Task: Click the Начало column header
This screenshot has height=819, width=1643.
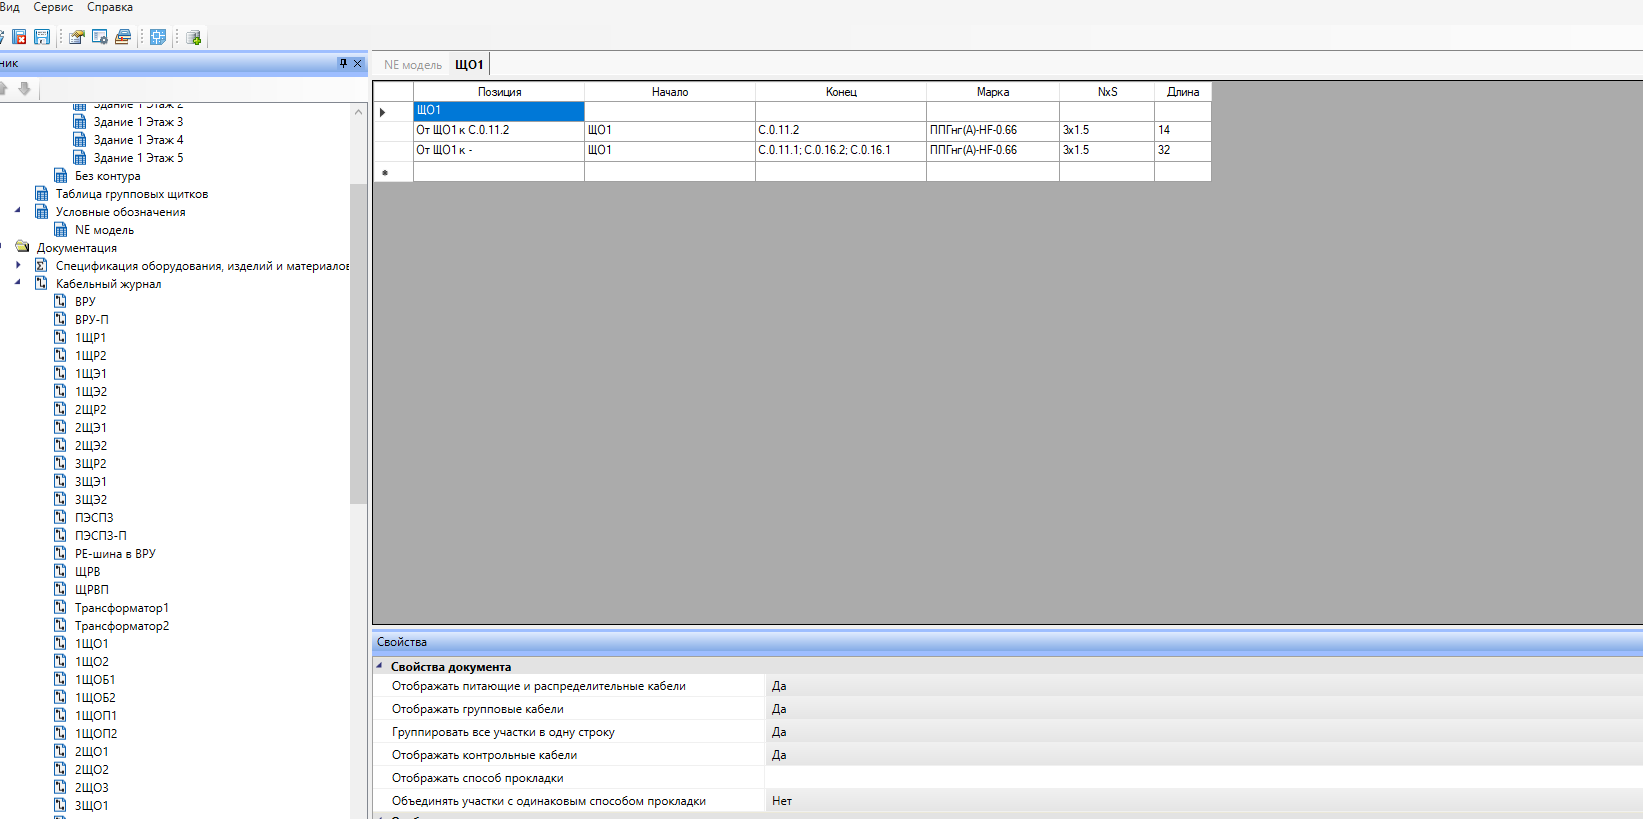Action: pyautogui.click(x=670, y=92)
